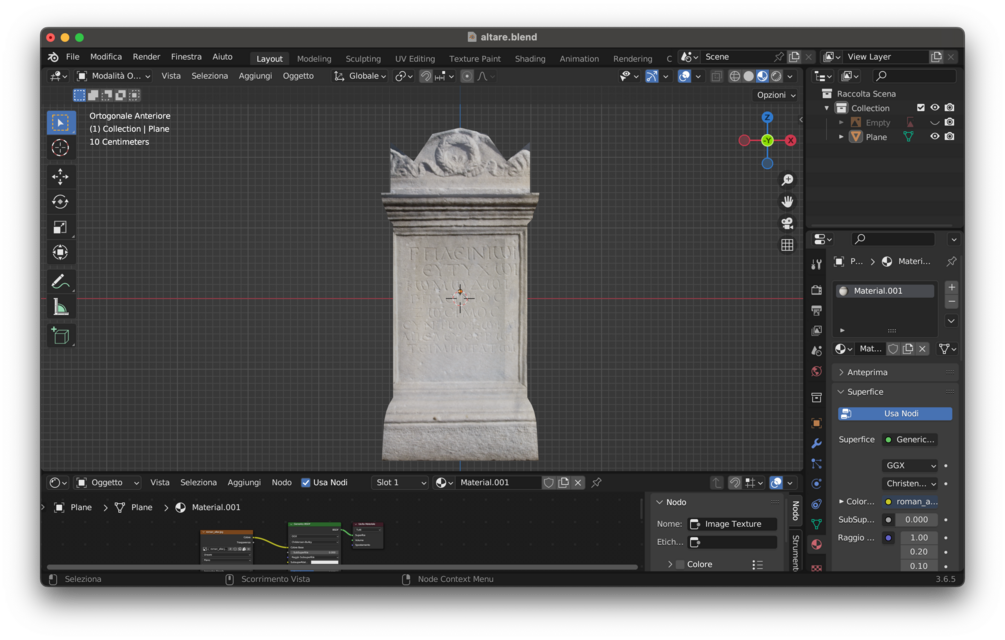Switch viewport to orthographic/perspective grid icon
This screenshot has width=1005, height=640.
tap(787, 245)
